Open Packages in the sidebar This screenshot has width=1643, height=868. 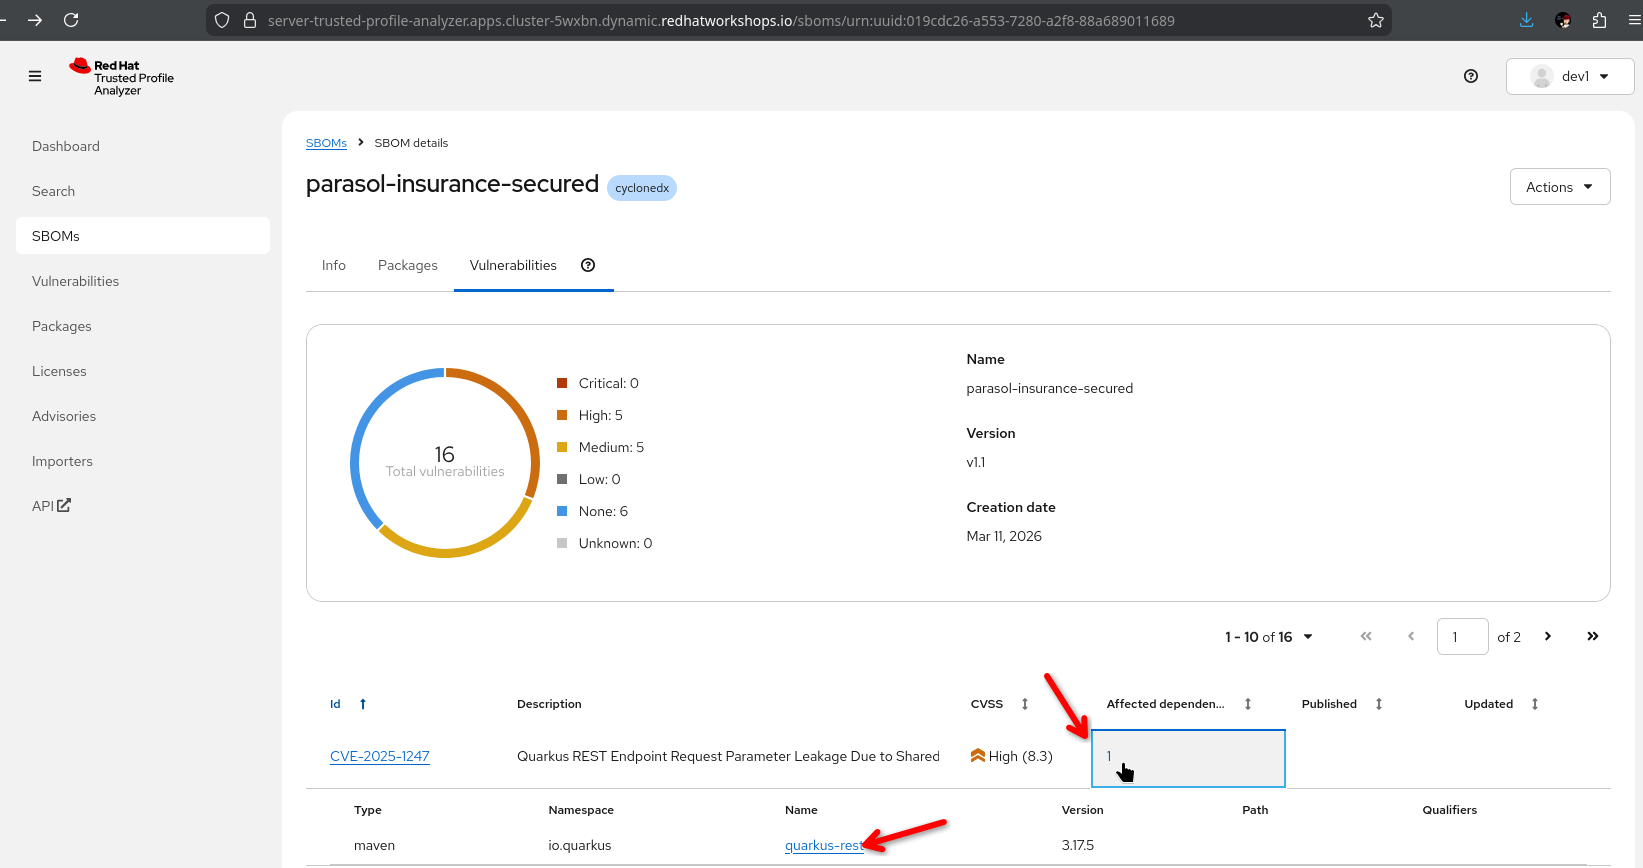[x=143, y=326]
